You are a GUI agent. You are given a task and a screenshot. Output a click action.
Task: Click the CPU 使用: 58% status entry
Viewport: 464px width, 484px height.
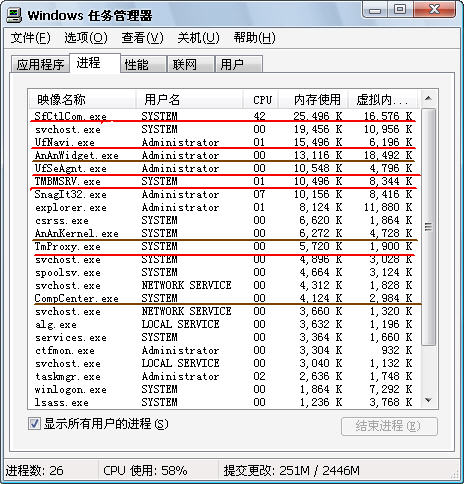(145, 471)
